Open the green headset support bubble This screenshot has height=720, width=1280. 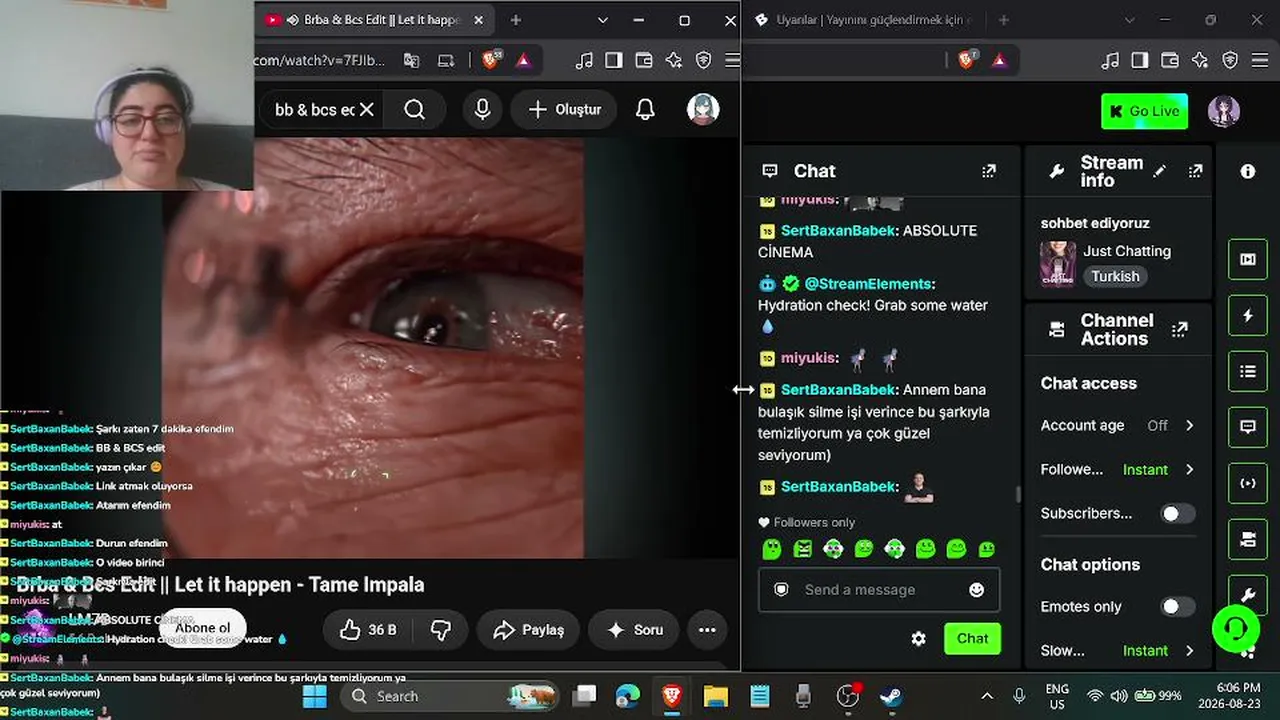coord(1236,629)
